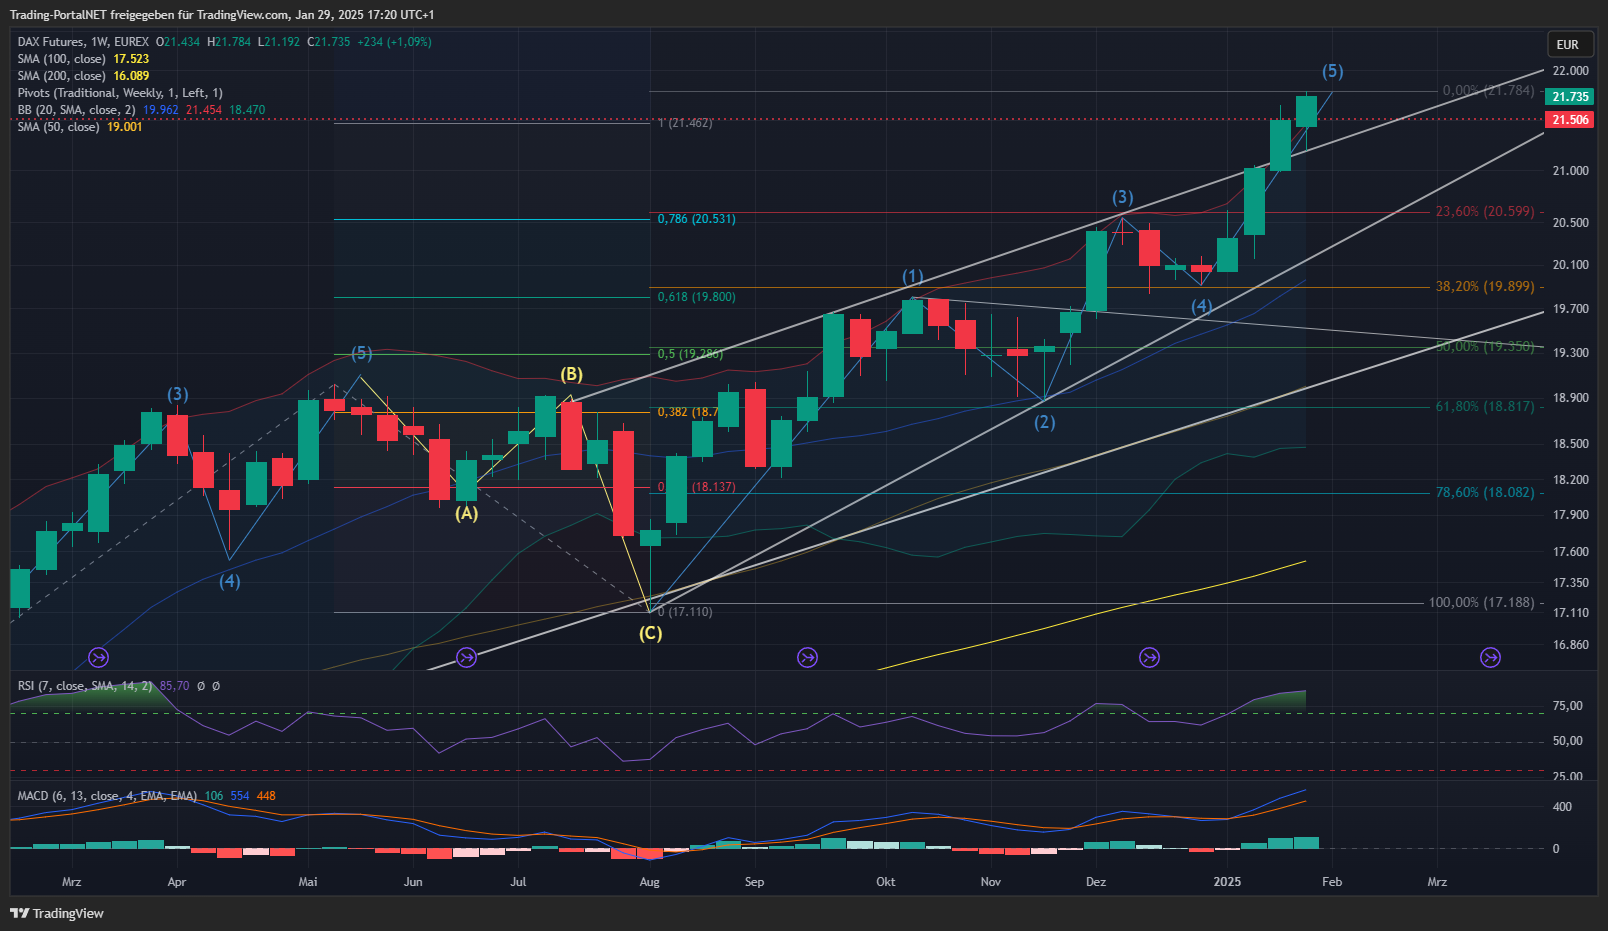Click the purple pivot marker near Sep
Image resolution: width=1608 pixels, height=931 pixels.
coord(807,657)
